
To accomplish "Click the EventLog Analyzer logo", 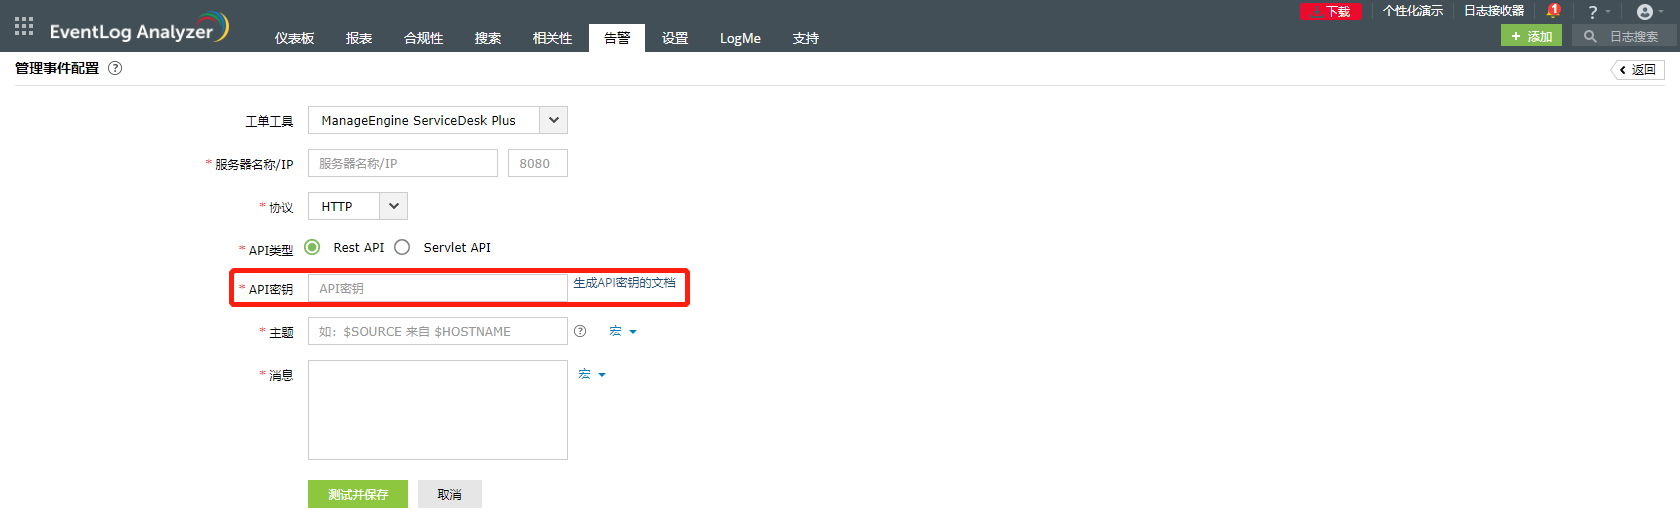I will coord(139,27).
